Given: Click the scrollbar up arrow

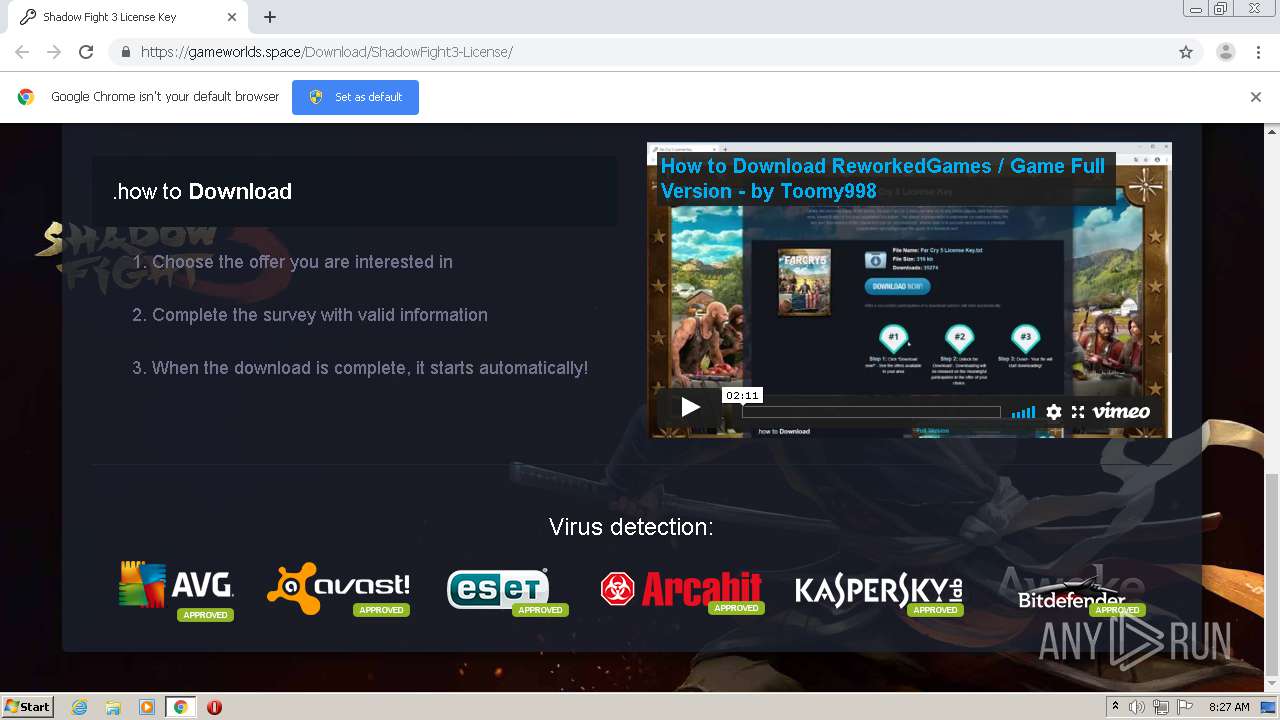Looking at the screenshot, I should pyautogui.click(x=1272, y=131).
